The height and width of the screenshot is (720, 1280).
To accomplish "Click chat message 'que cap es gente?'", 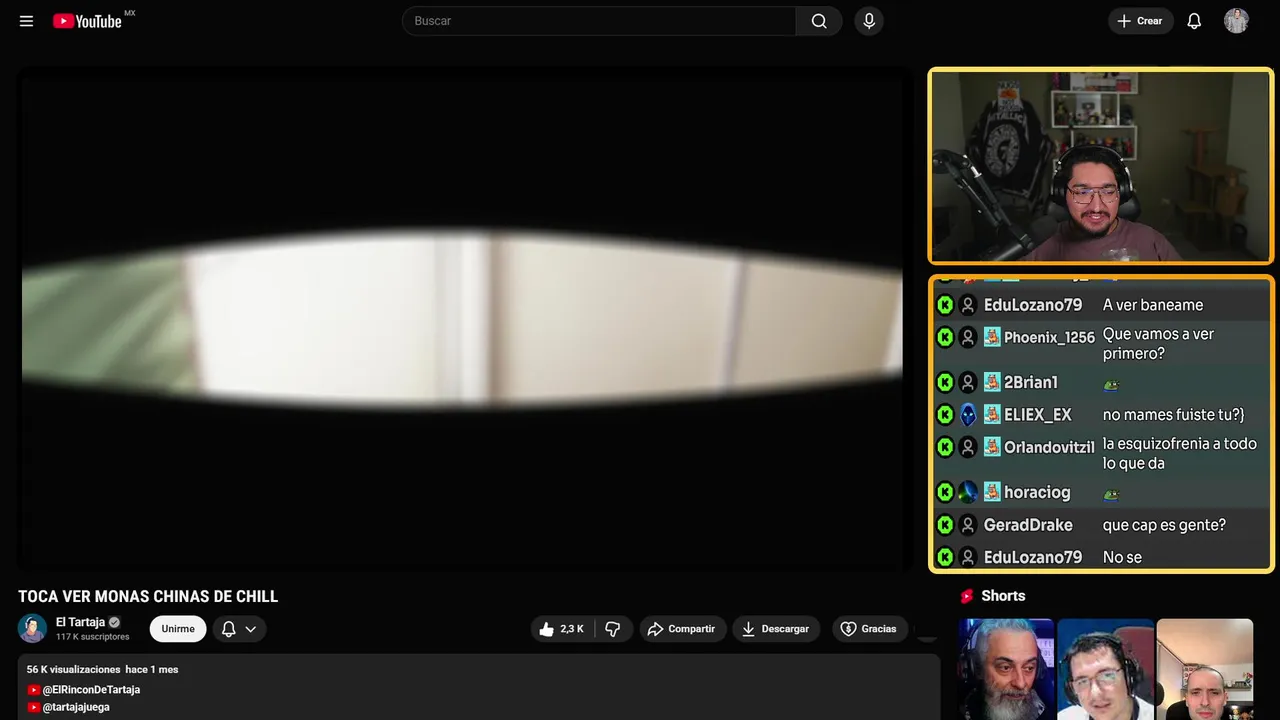I will [x=1164, y=525].
